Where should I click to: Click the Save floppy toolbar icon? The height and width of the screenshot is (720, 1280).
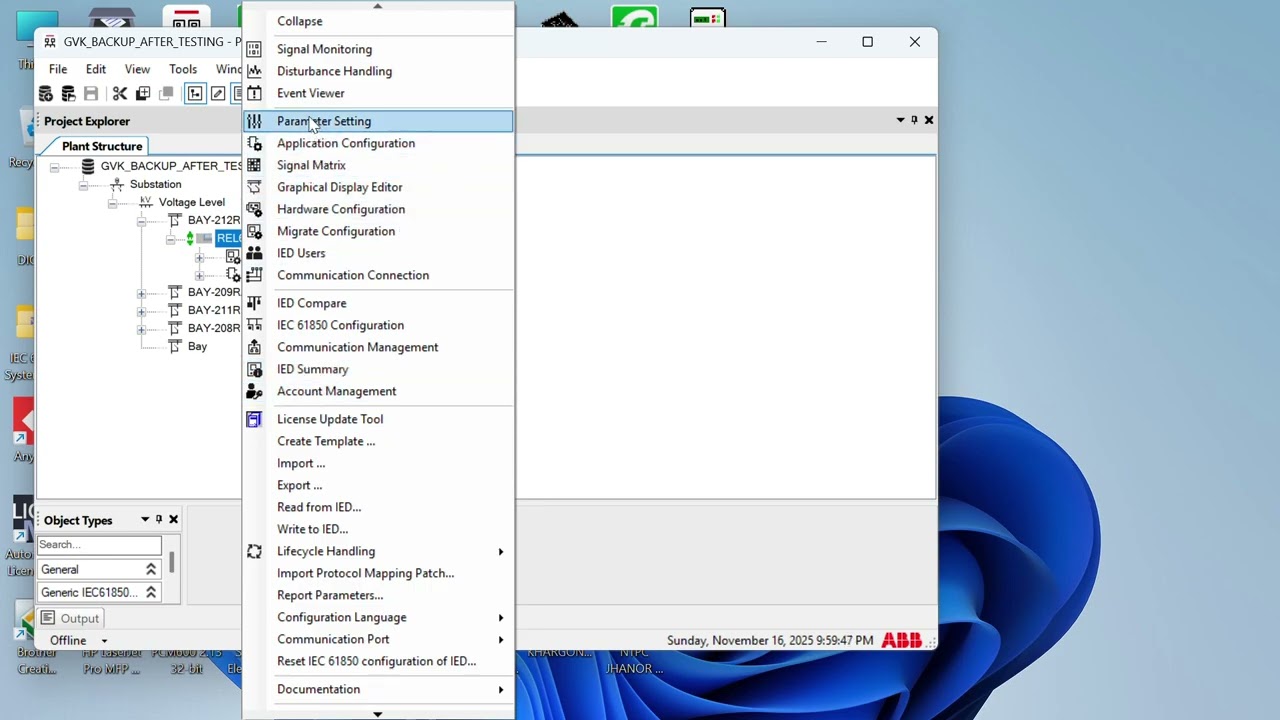pos(91,94)
